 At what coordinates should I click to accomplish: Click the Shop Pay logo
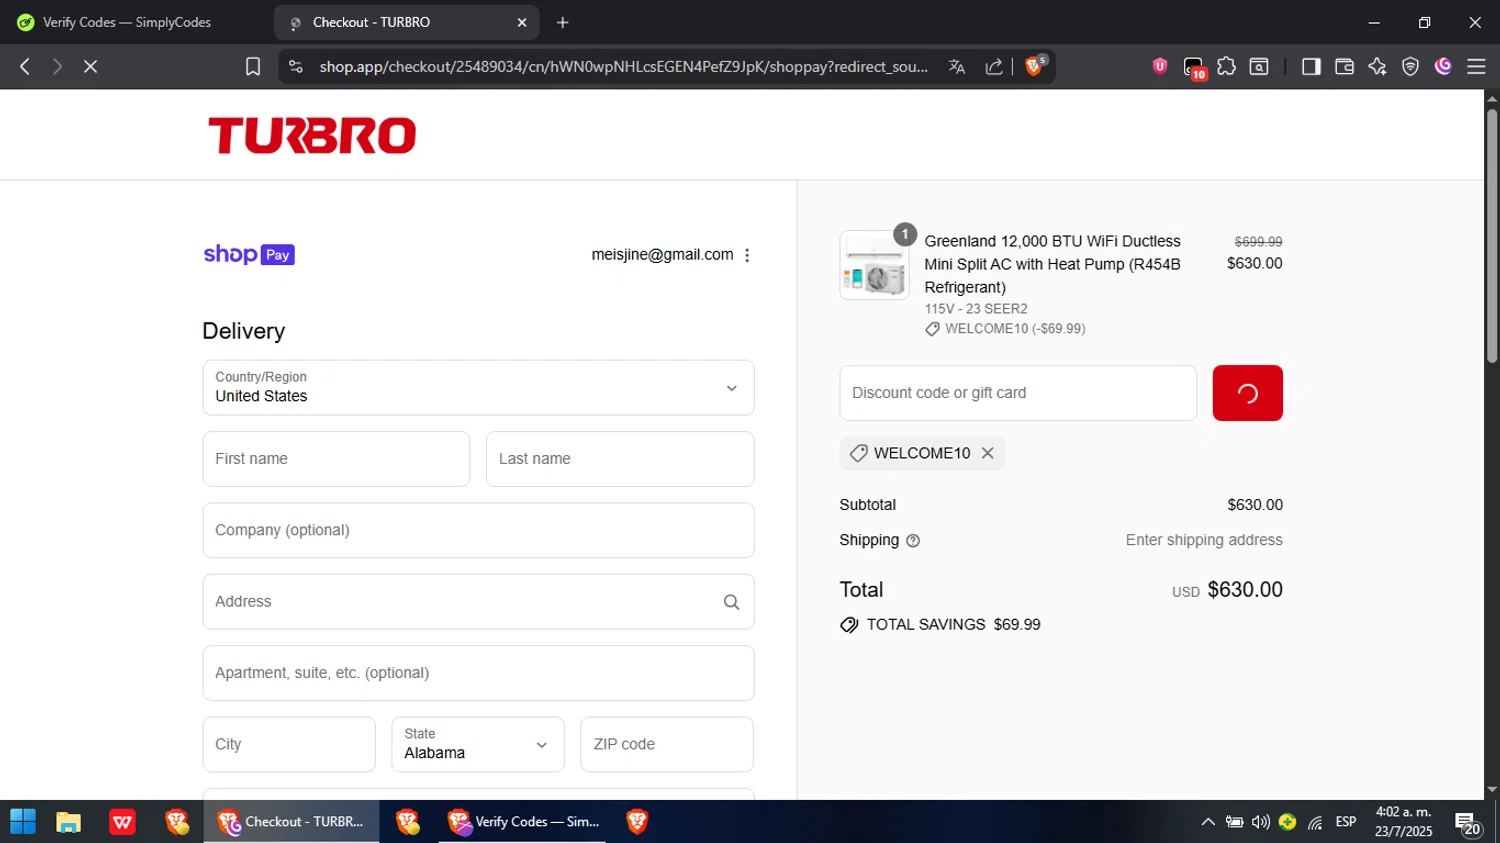click(249, 255)
